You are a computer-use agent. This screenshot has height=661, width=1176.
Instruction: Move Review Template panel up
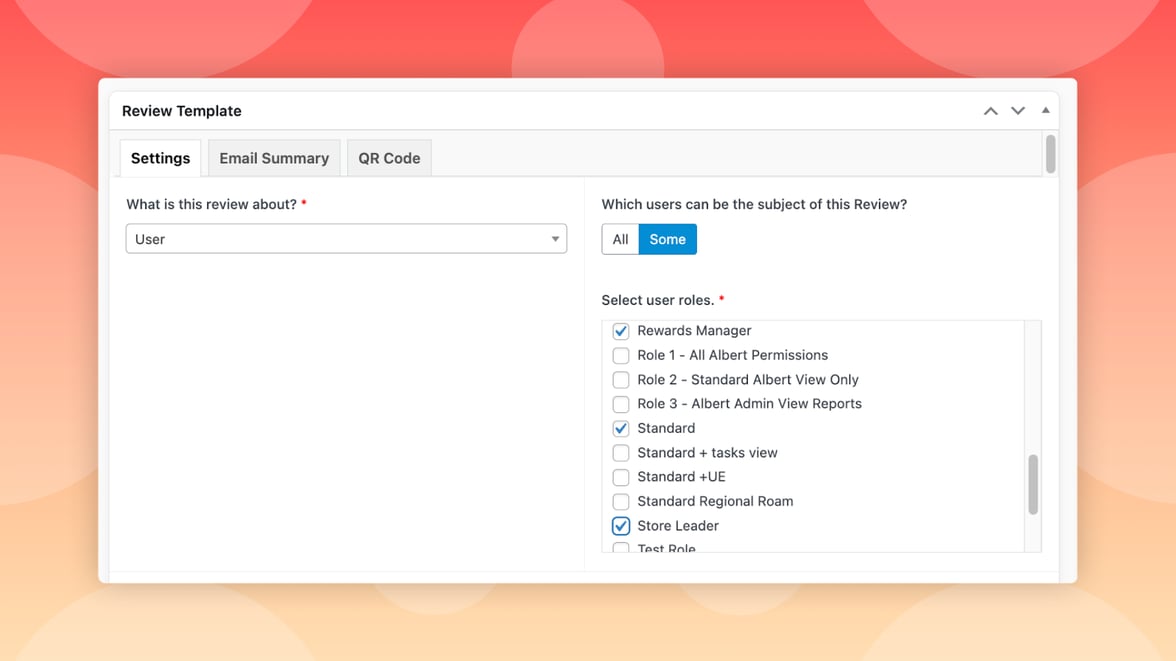tap(990, 111)
